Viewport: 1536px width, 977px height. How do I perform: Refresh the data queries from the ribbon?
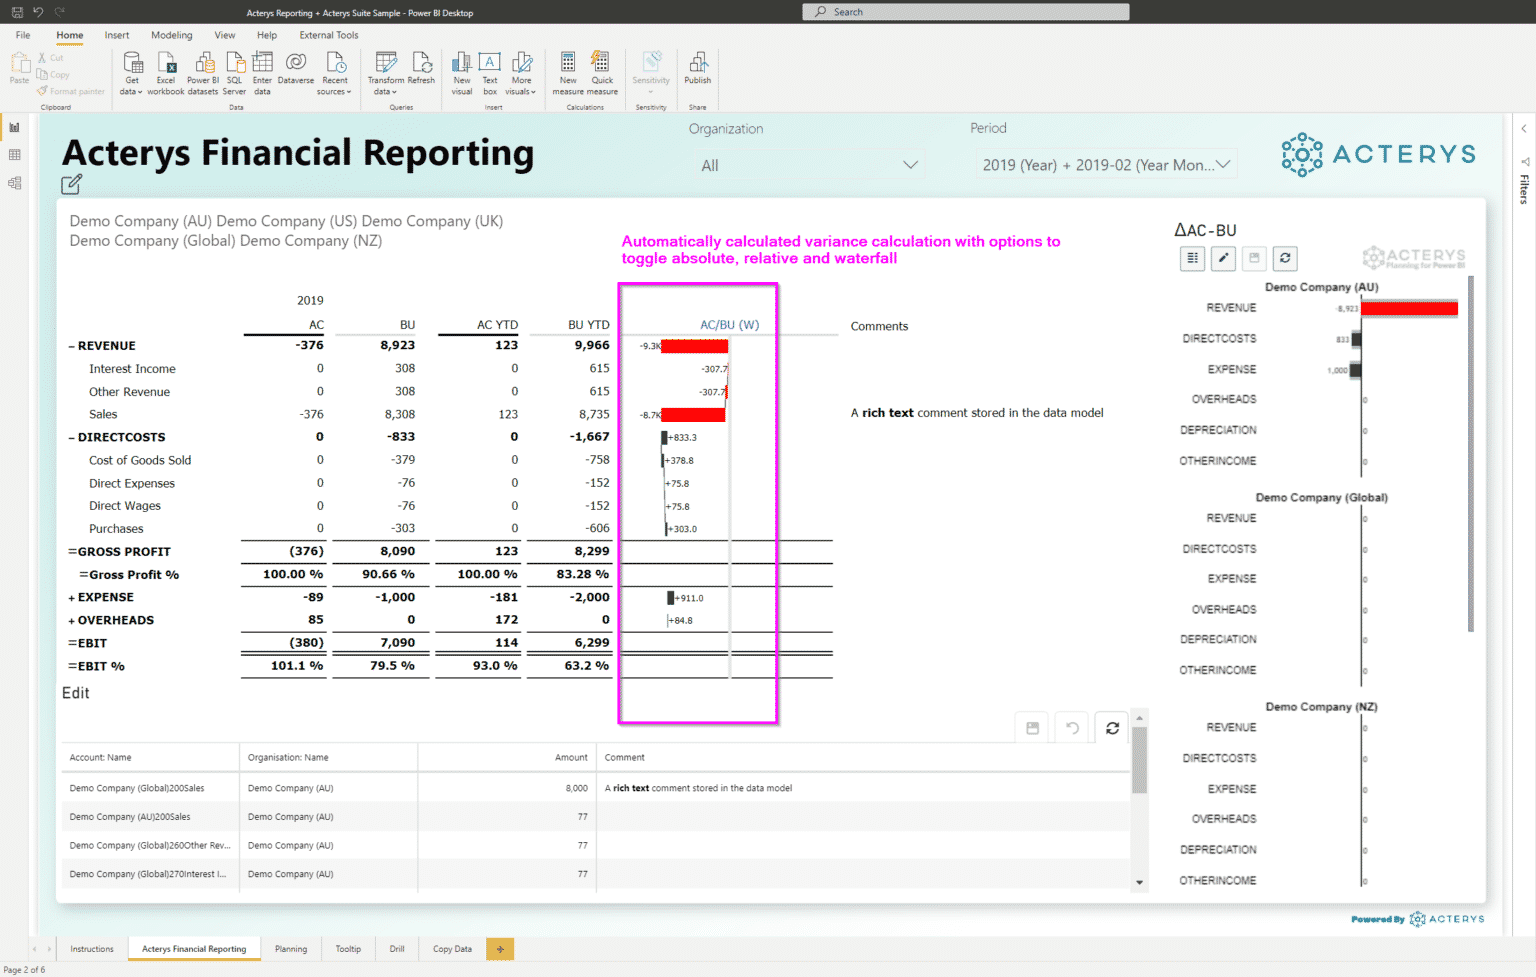(x=421, y=70)
